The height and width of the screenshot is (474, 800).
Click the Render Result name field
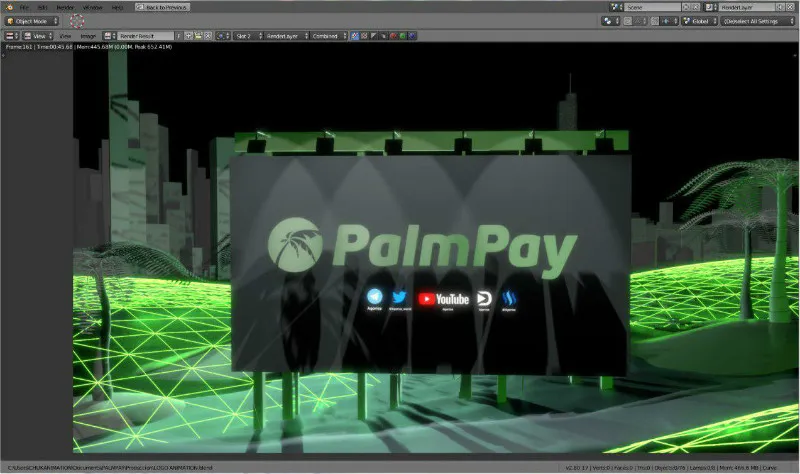146,36
